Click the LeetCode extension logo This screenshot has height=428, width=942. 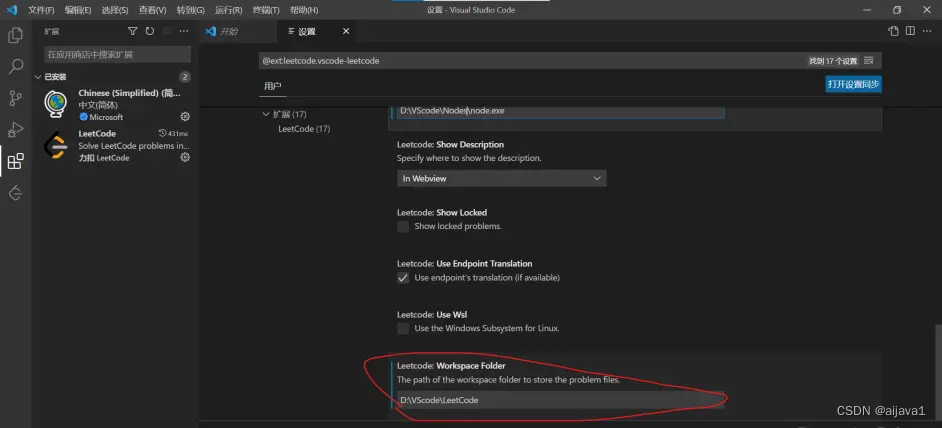(56, 145)
